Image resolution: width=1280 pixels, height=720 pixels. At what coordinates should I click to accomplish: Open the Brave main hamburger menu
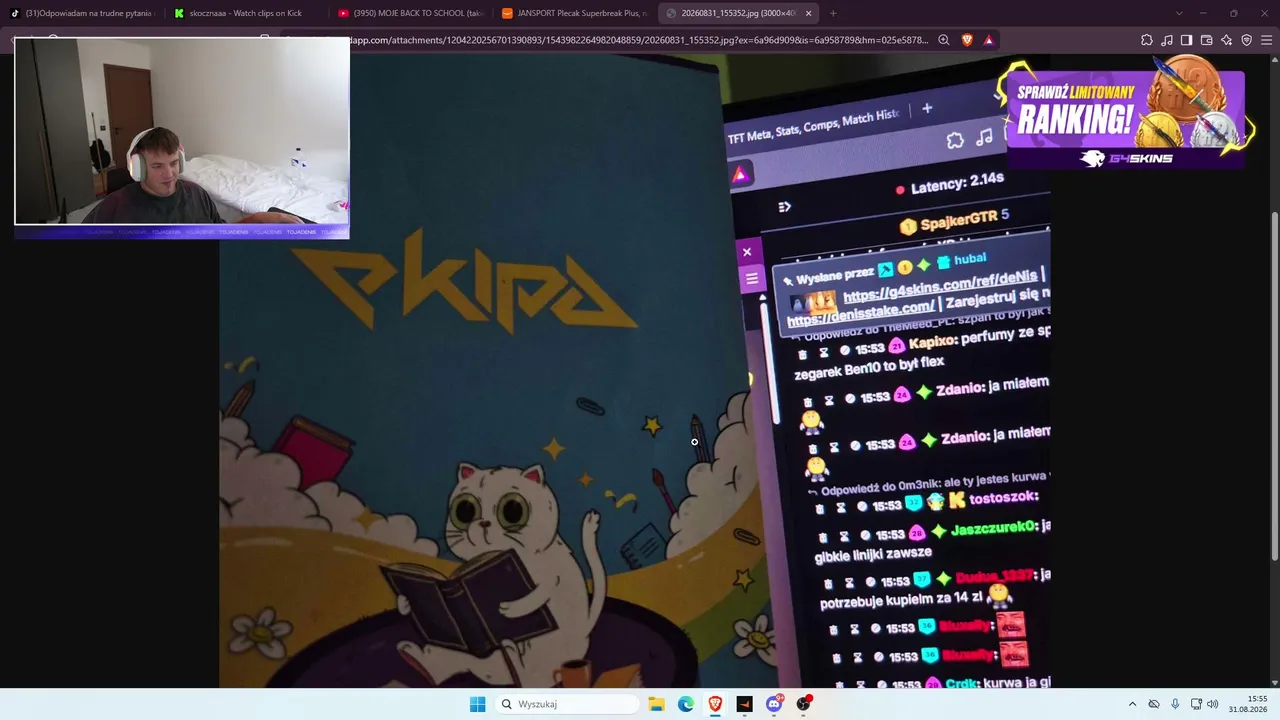pos(1266,40)
